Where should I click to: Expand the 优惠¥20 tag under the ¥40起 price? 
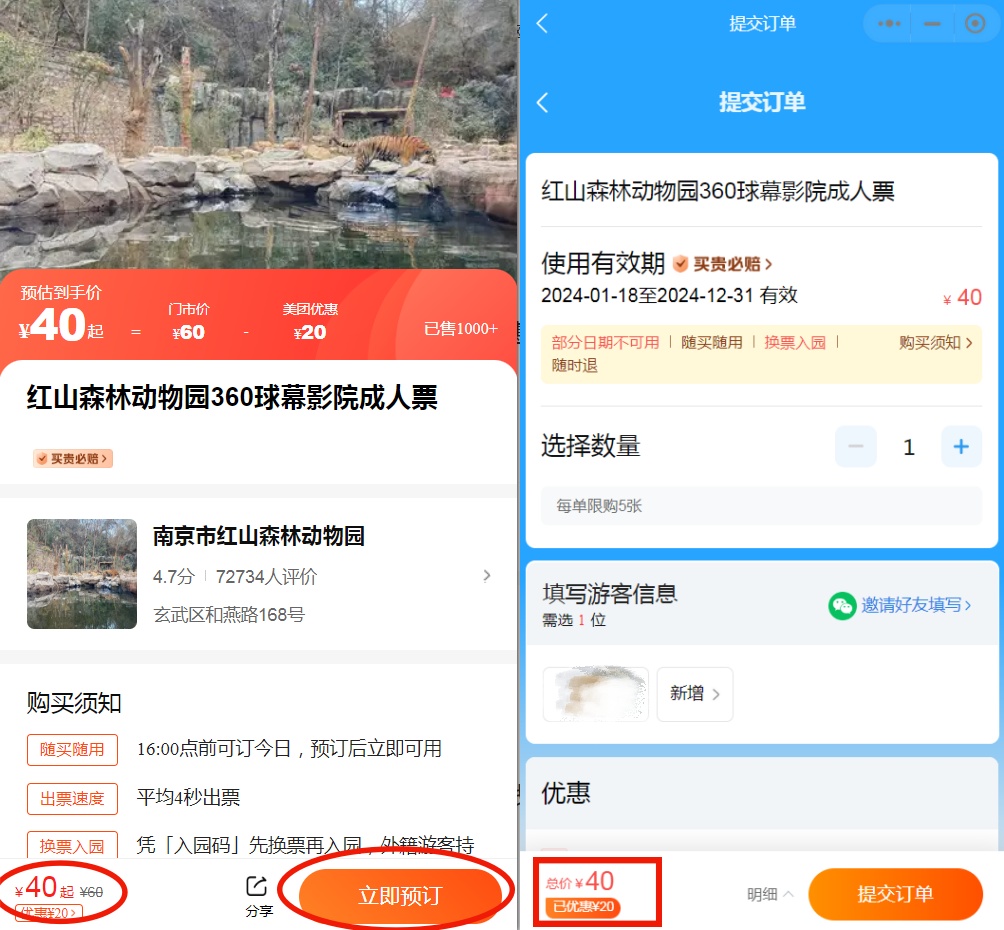pyautogui.click(x=49, y=912)
